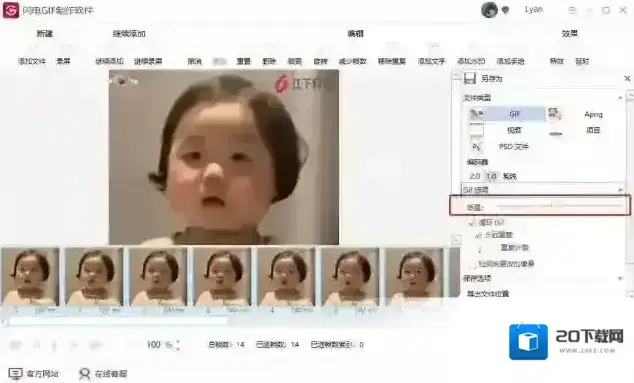
Task: Click the 删除 delete tool
Action: click(269, 61)
